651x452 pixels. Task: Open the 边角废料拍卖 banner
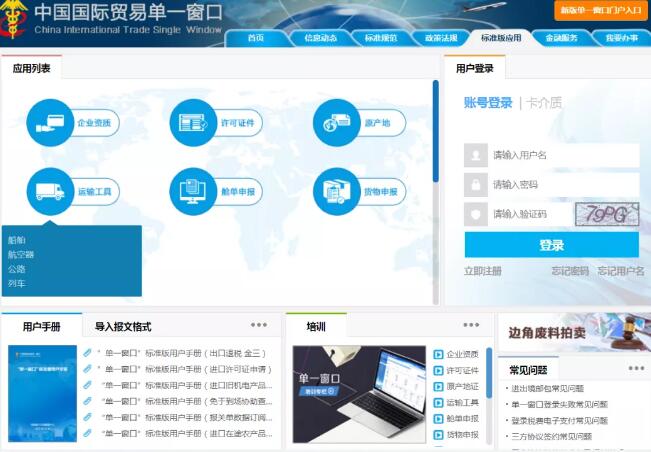pos(574,332)
